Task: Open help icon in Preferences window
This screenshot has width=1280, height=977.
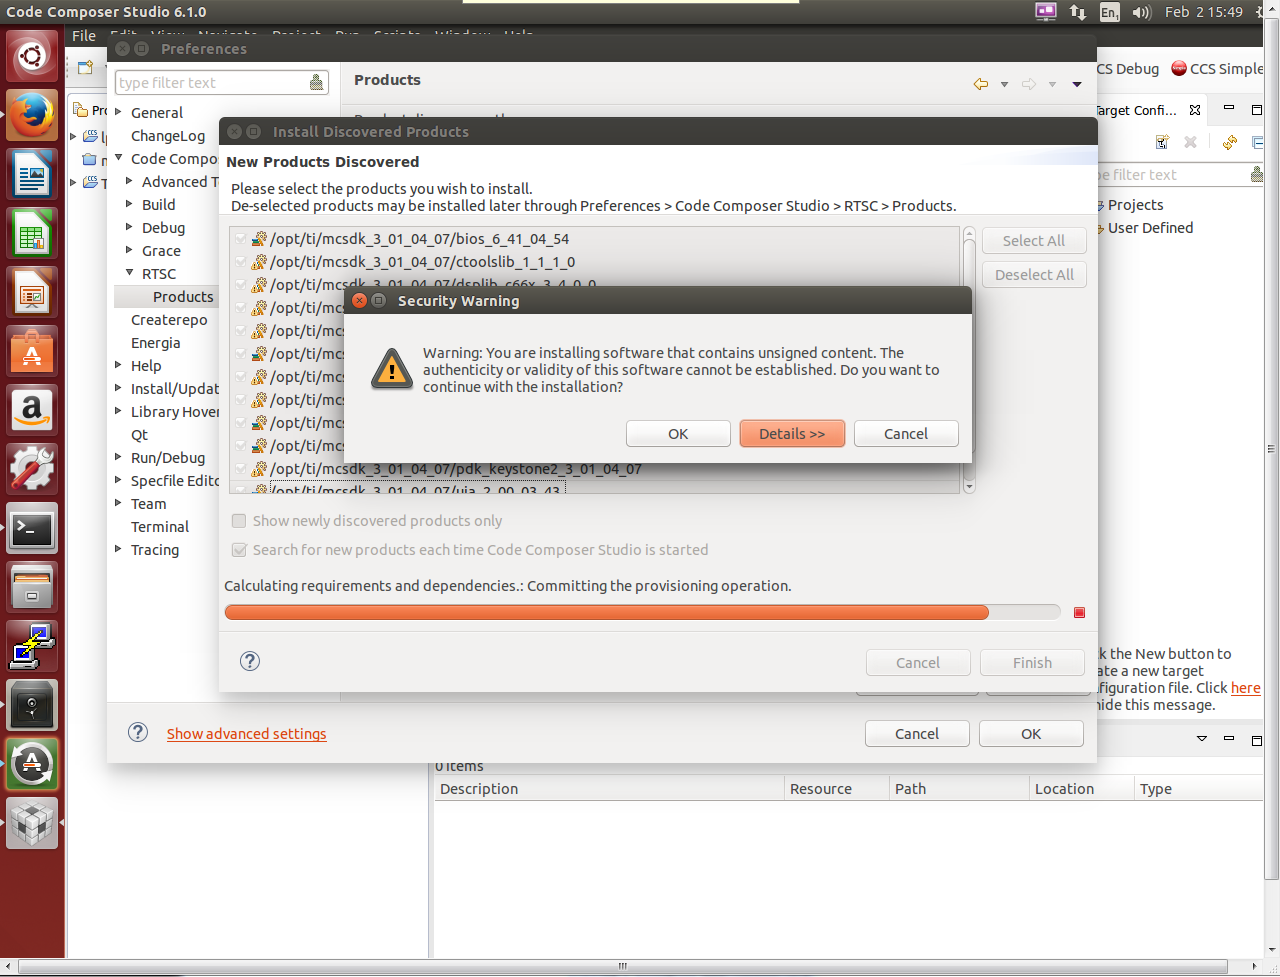Action: 138,732
